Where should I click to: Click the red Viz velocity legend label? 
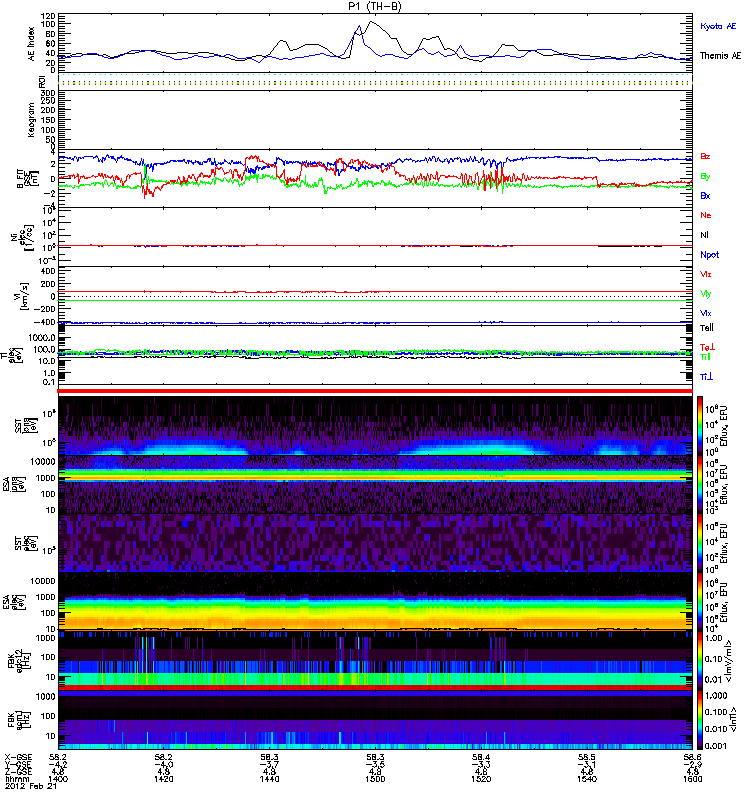pyautogui.click(x=706, y=274)
